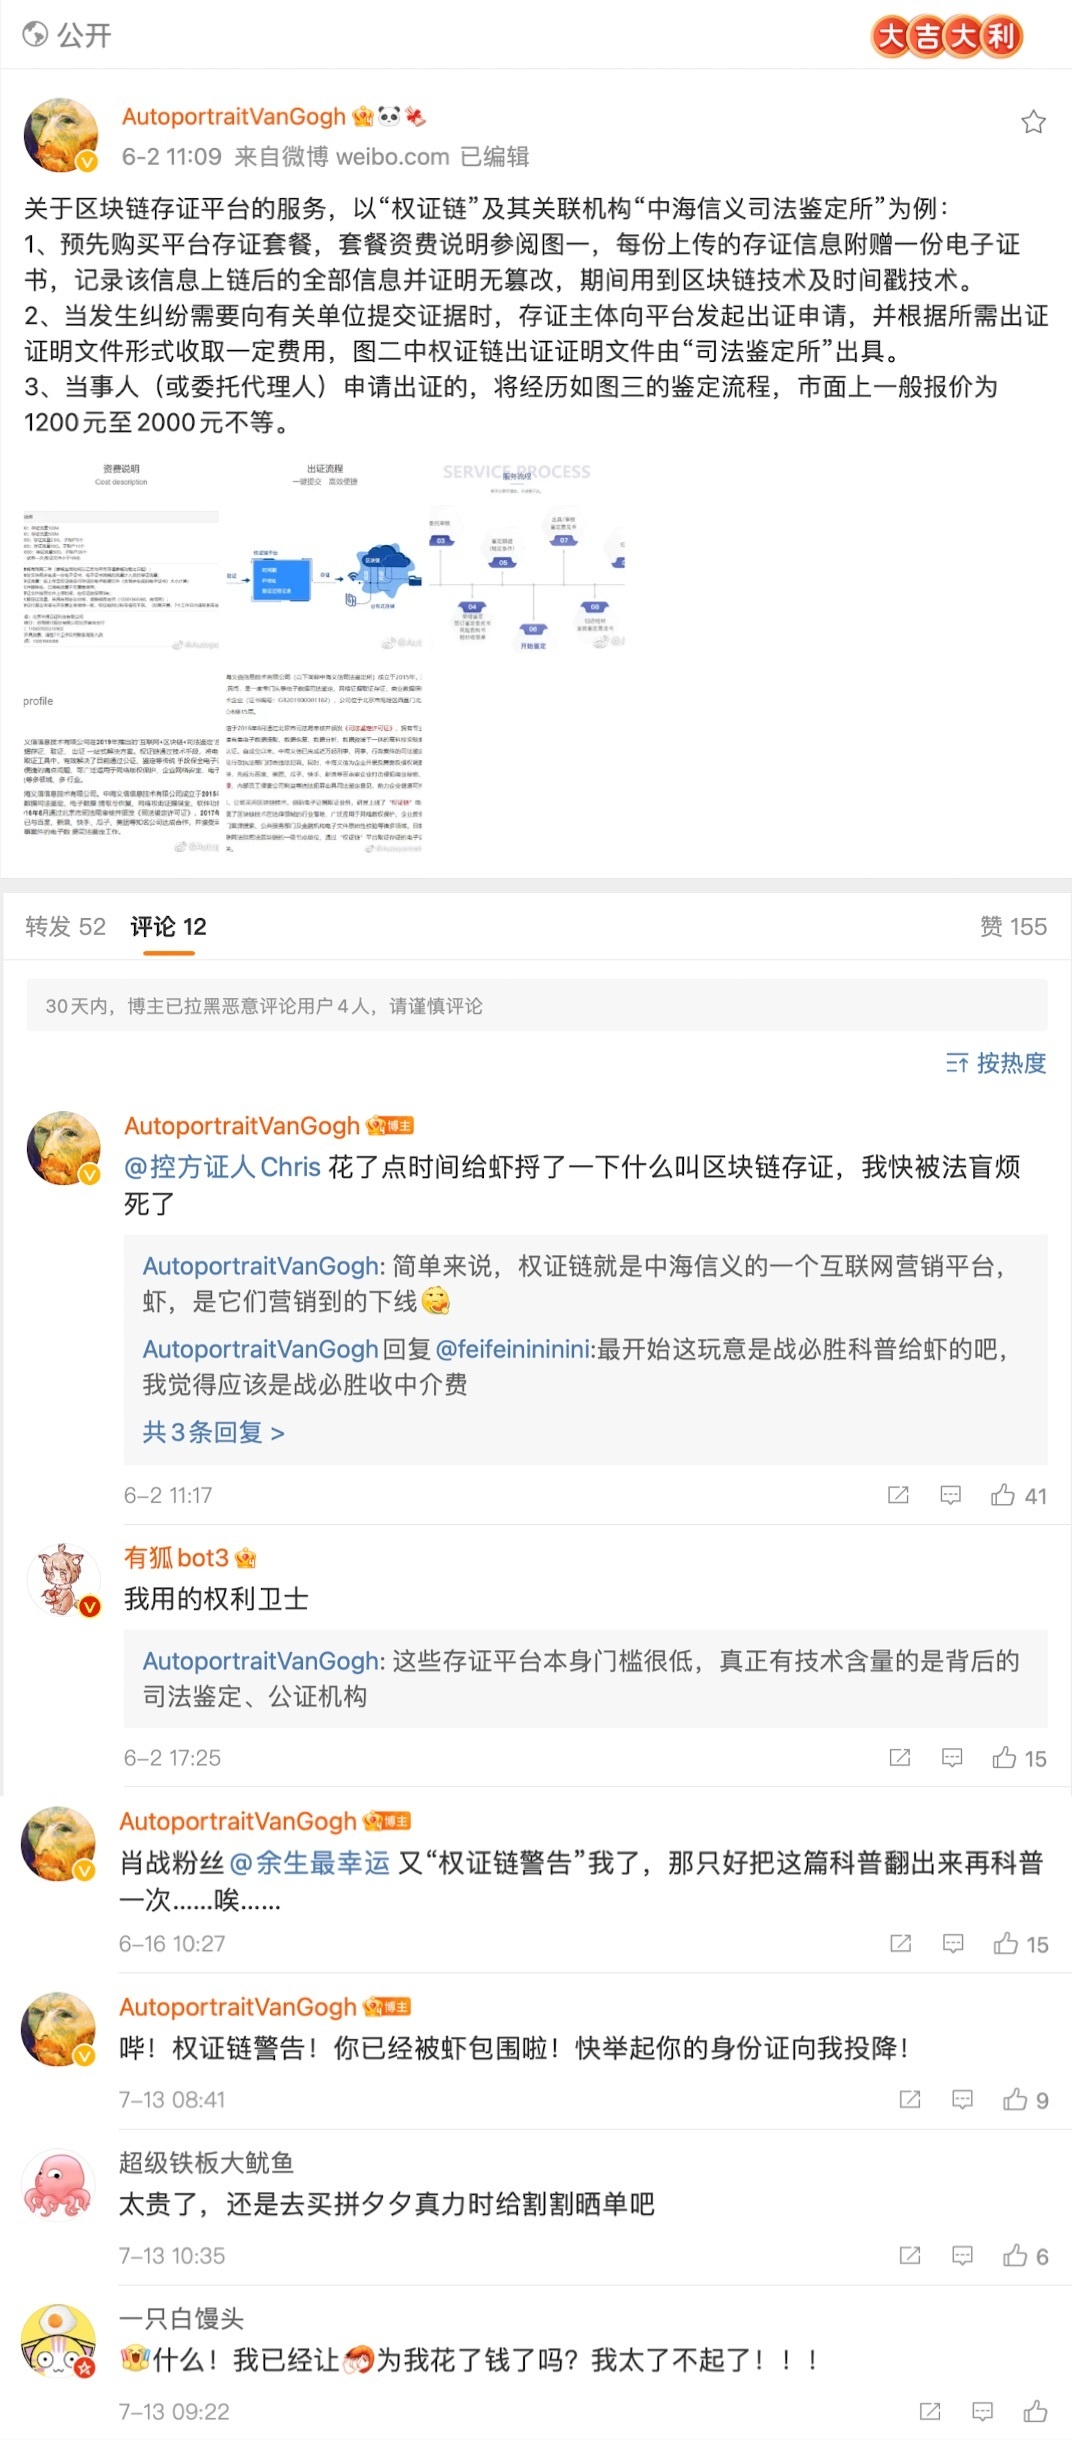Like the 有狐bot3 comment with 15 likes
The height and width of the screenshot is (2440, 1072).
(1019, 1757)
